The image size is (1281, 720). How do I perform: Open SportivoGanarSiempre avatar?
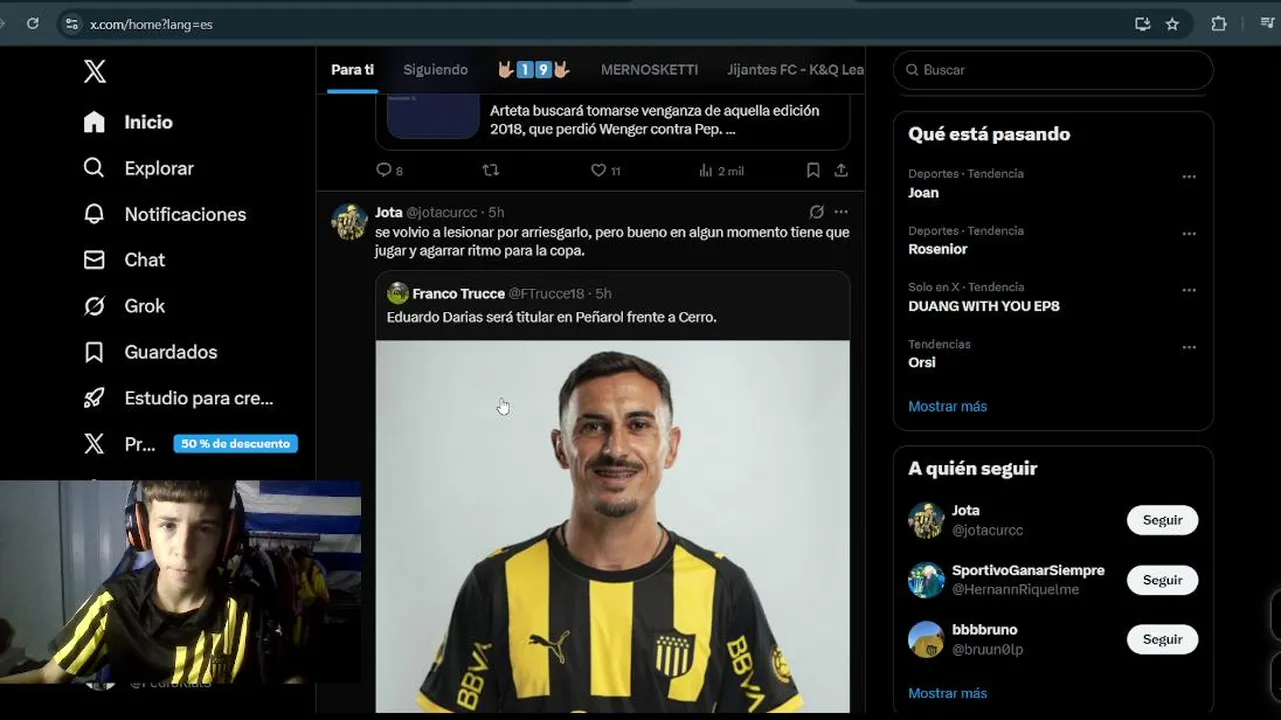[926, 580]
